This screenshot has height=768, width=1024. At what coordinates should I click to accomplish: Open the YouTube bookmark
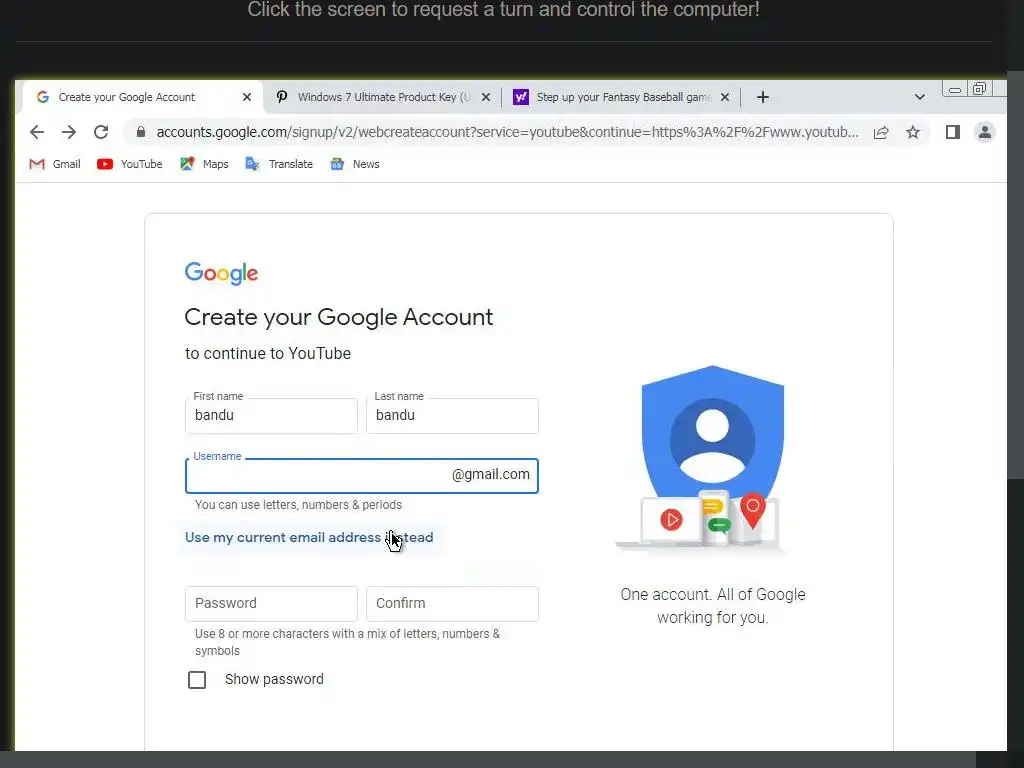click(x=129, y=164)
